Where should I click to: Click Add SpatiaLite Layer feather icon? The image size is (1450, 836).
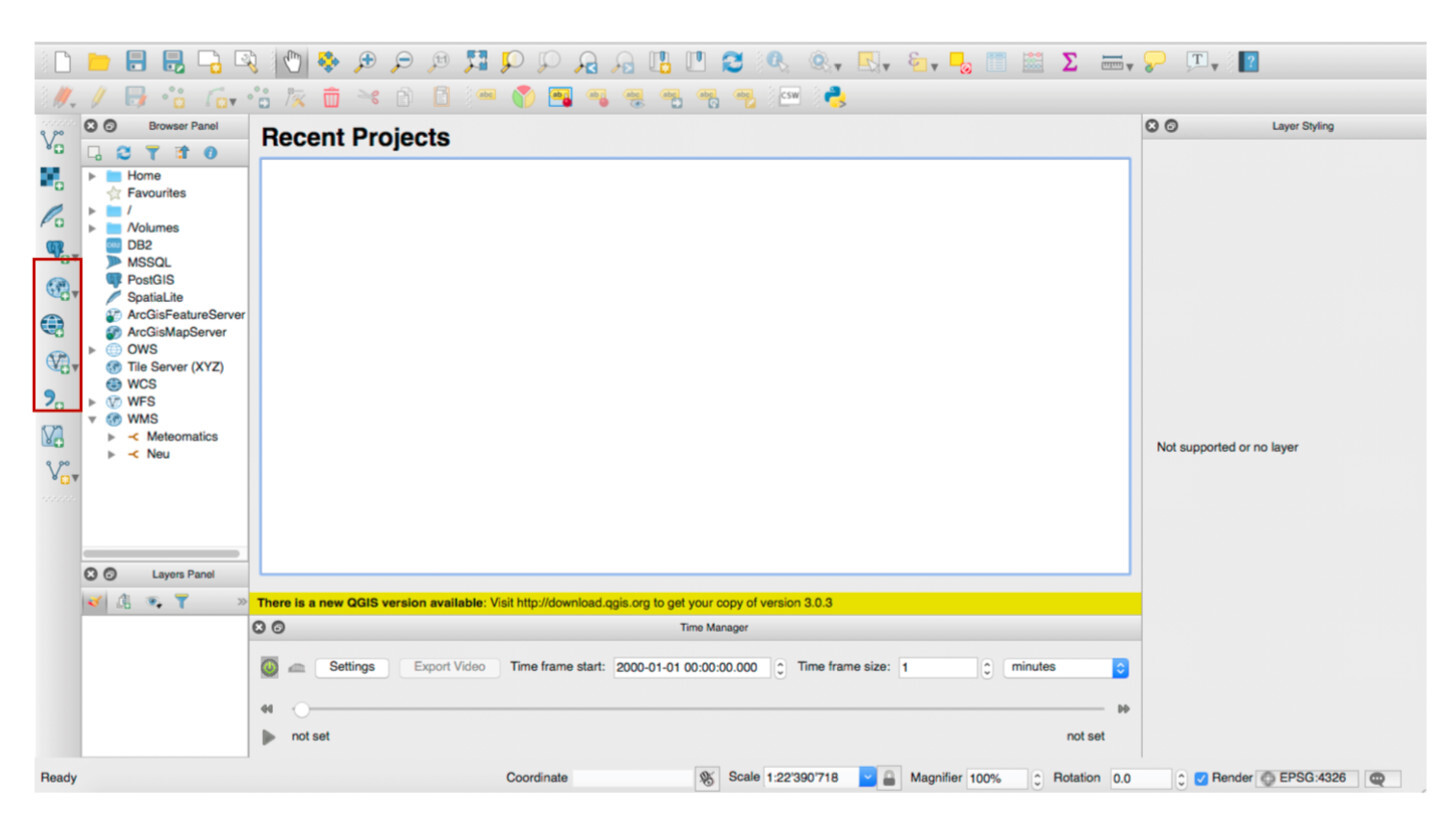click(x=52, y=215)
